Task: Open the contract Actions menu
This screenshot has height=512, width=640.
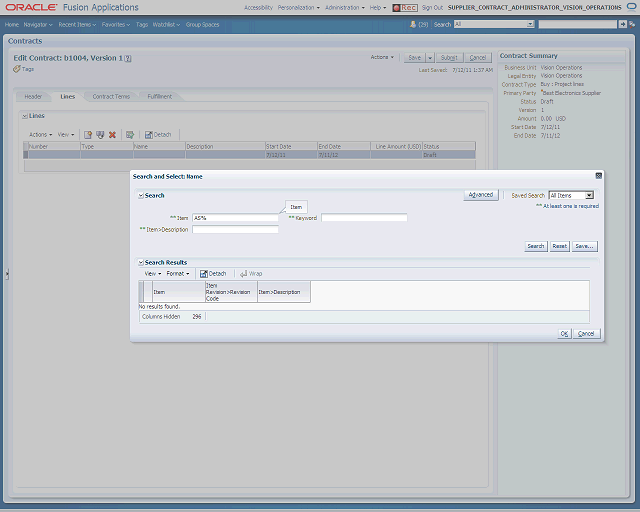Action: (x=382, y=57)
